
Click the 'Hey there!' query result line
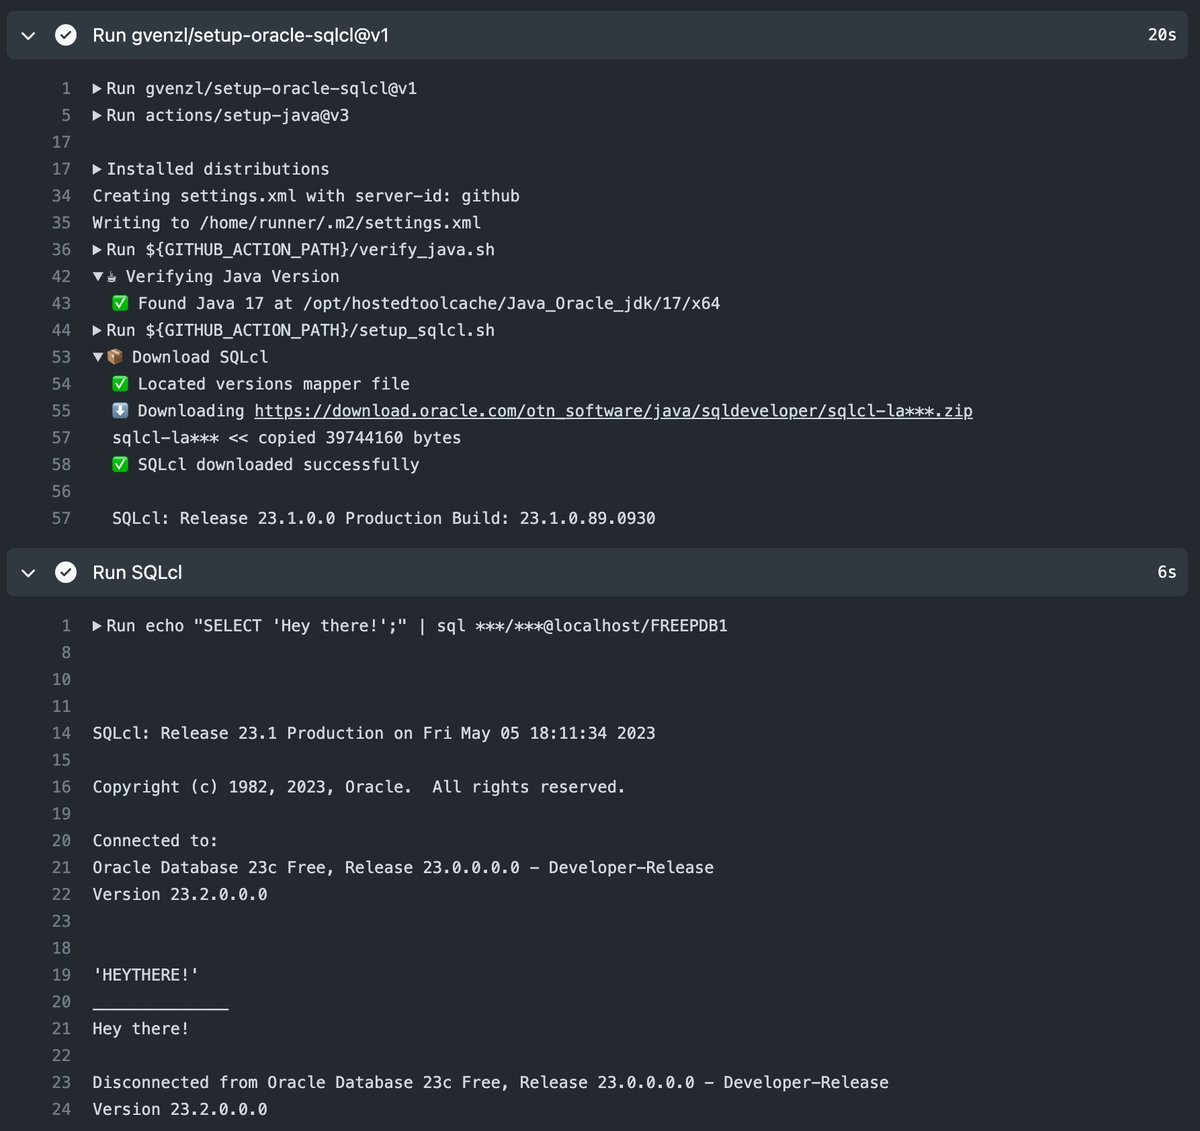point(141,1029)
